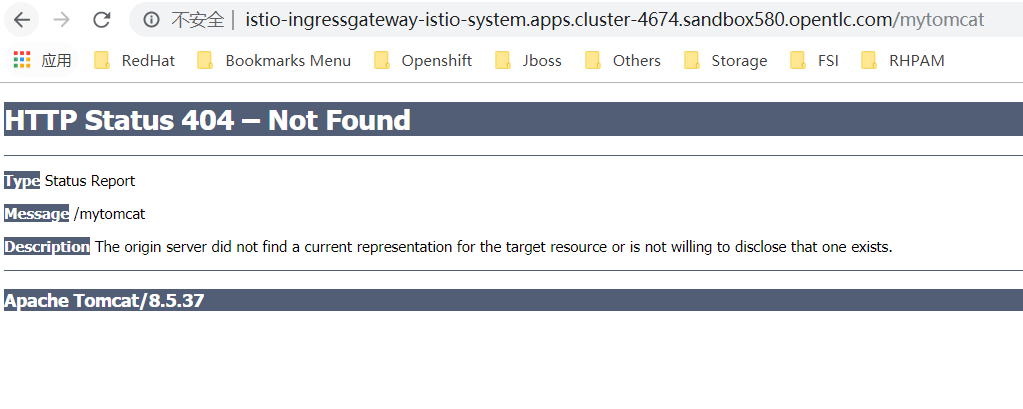Click the Storage bookmark folder icon
This screenshot has height=409, width=1023.
coord(692,61)
